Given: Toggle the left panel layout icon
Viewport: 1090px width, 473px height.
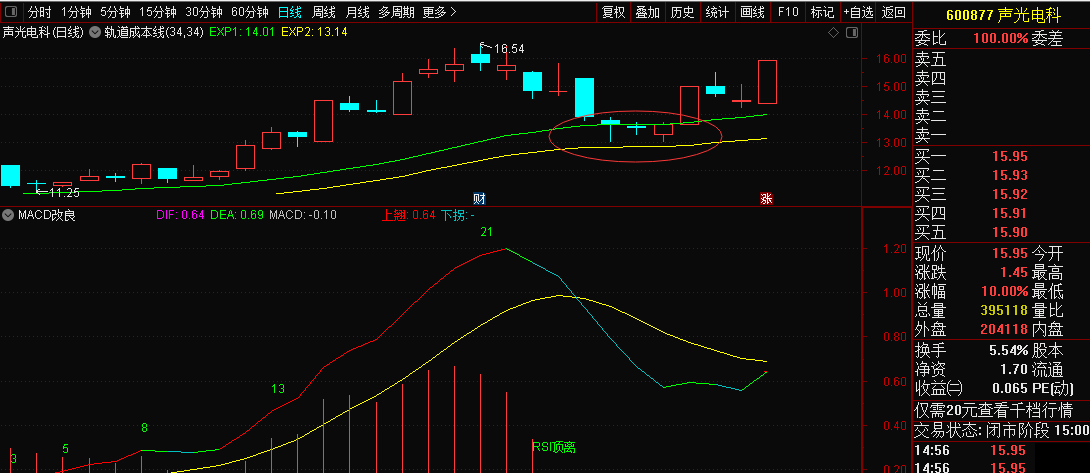Looking at the screenshot, I should 12,12.
